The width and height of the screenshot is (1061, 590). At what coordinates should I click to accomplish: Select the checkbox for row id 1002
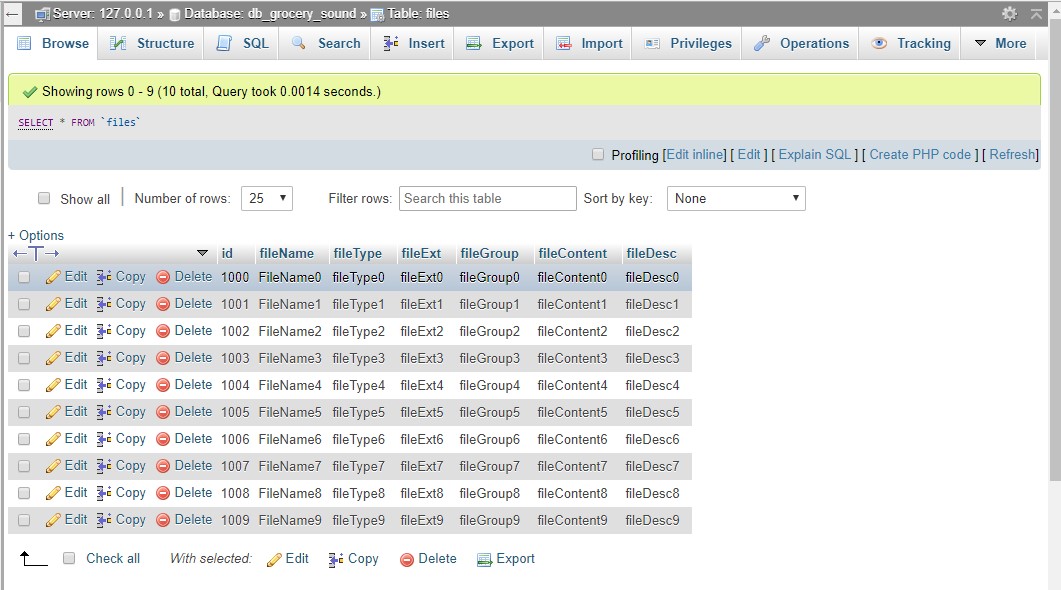tap(24, 331)
